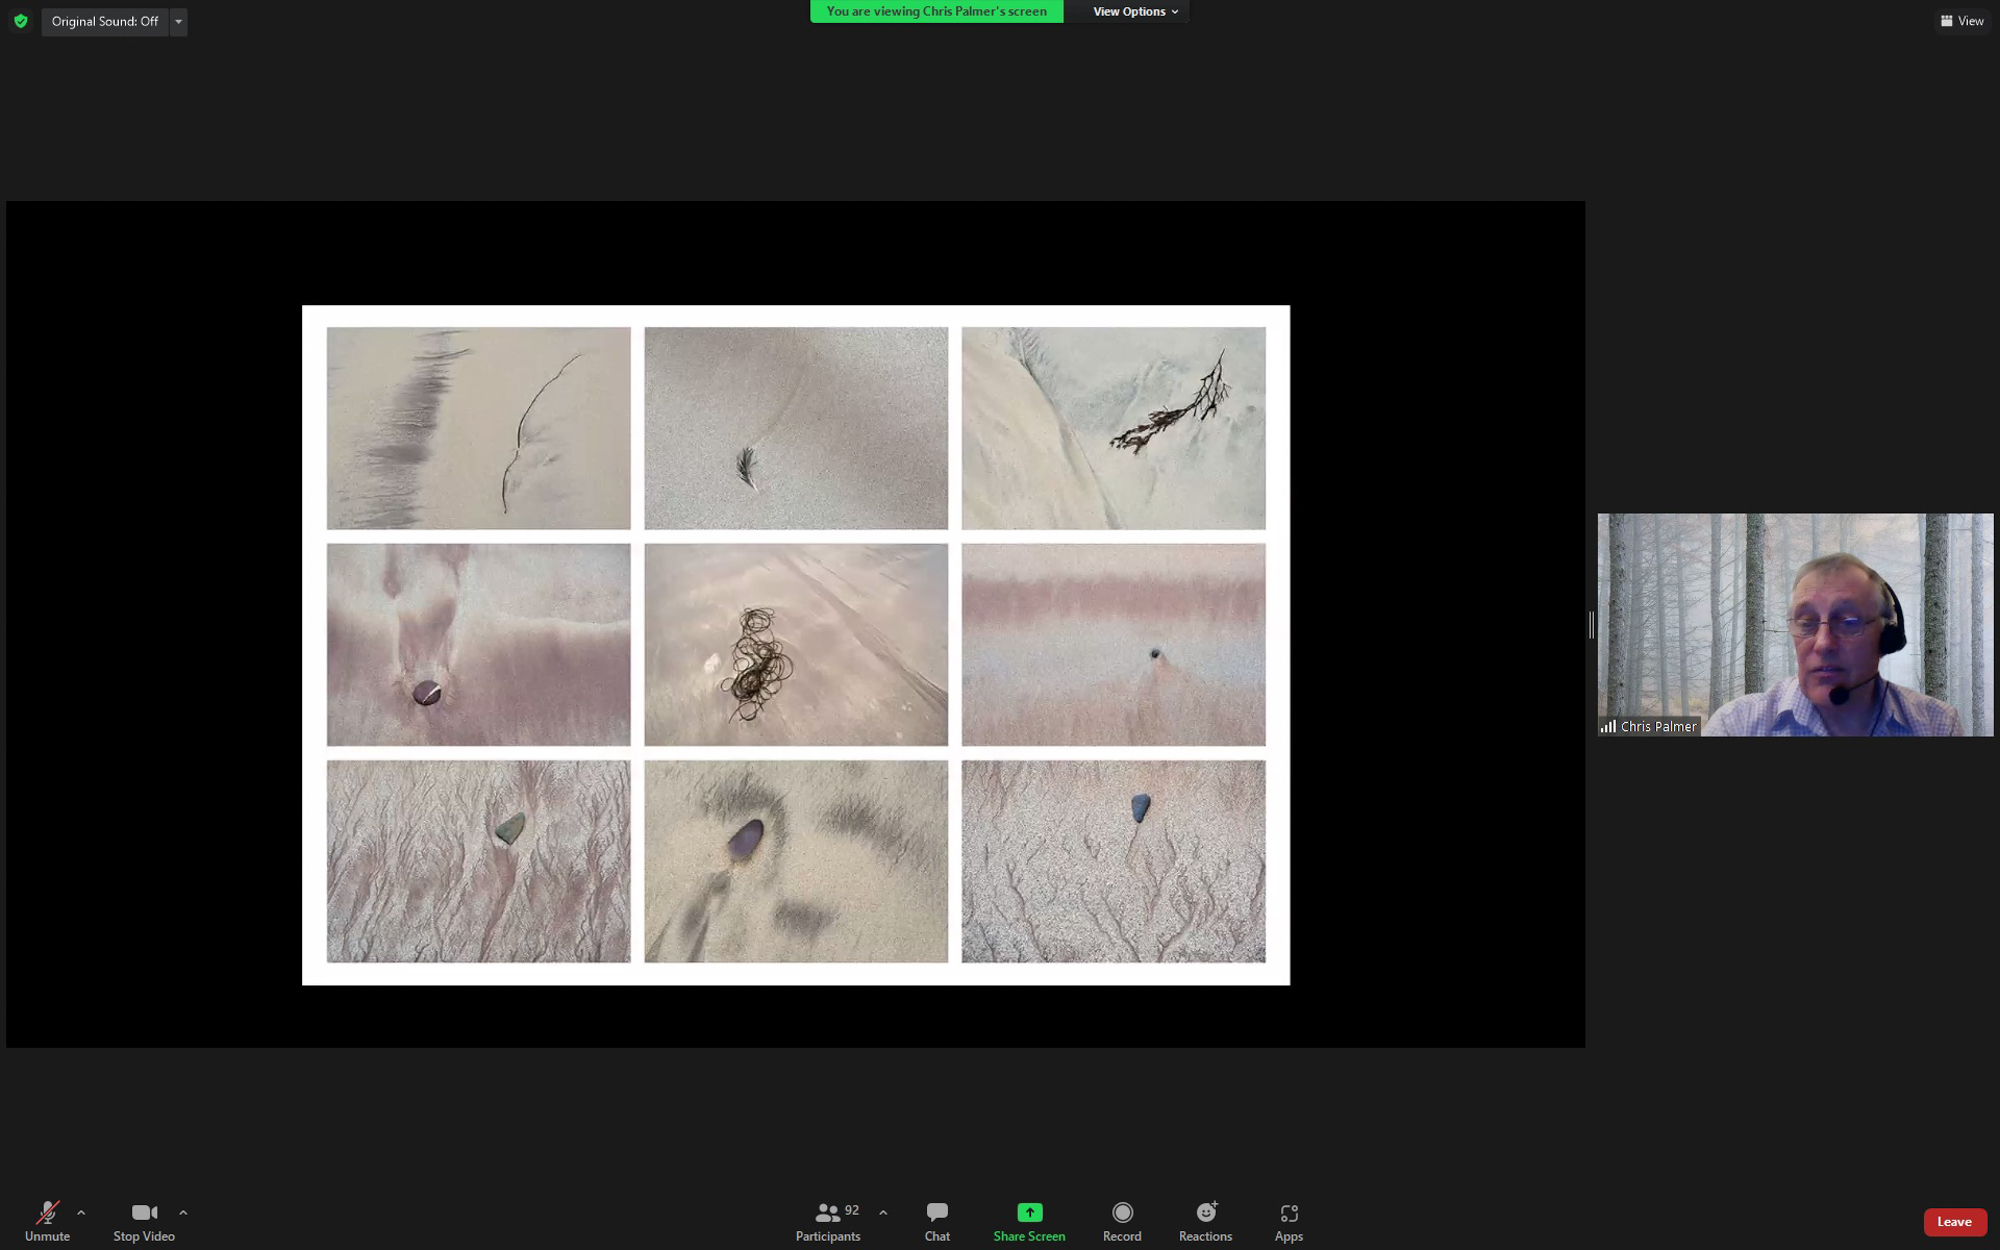The width and height of the screenshot is (2000, 1250).
Task: Click the sand photo with feather
Action: (796, 428)
